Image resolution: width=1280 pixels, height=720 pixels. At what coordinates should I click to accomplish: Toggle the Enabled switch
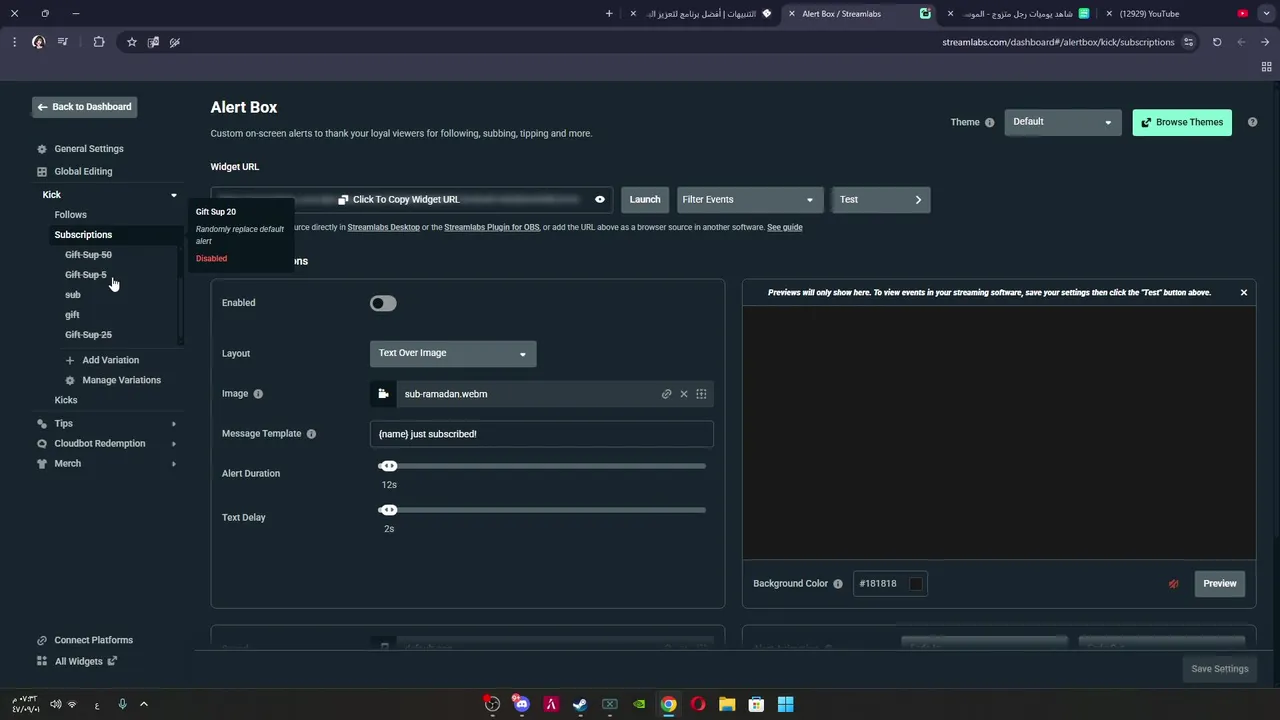(383, 303)
